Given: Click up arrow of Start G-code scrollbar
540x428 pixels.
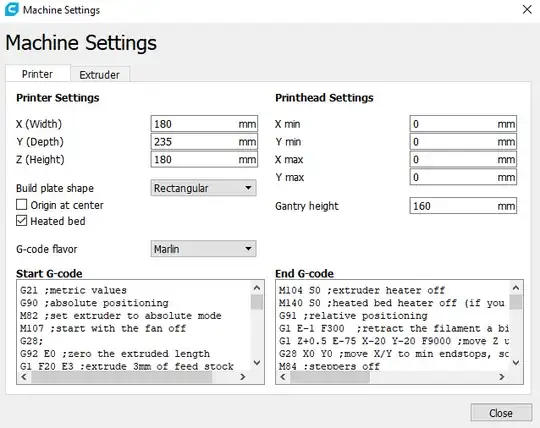Looking at the screenshot, I should coord(257,288).
